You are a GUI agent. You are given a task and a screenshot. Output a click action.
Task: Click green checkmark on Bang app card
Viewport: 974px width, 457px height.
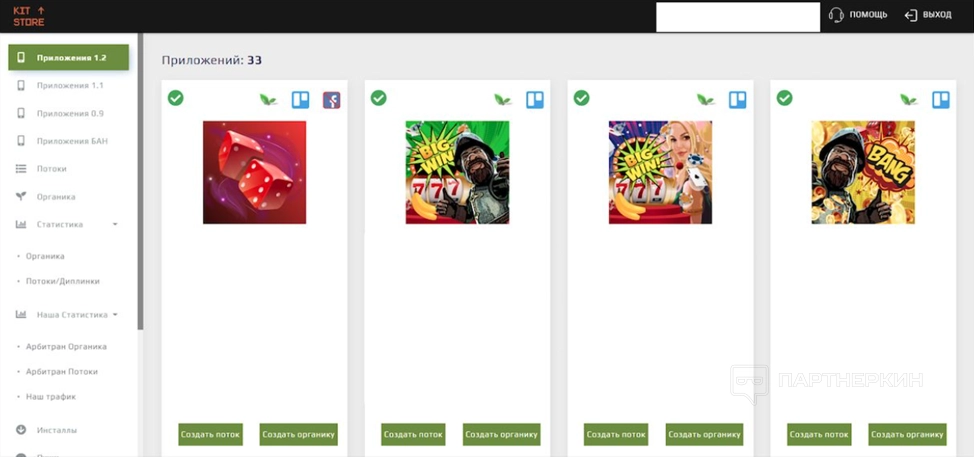coord(785,97)
